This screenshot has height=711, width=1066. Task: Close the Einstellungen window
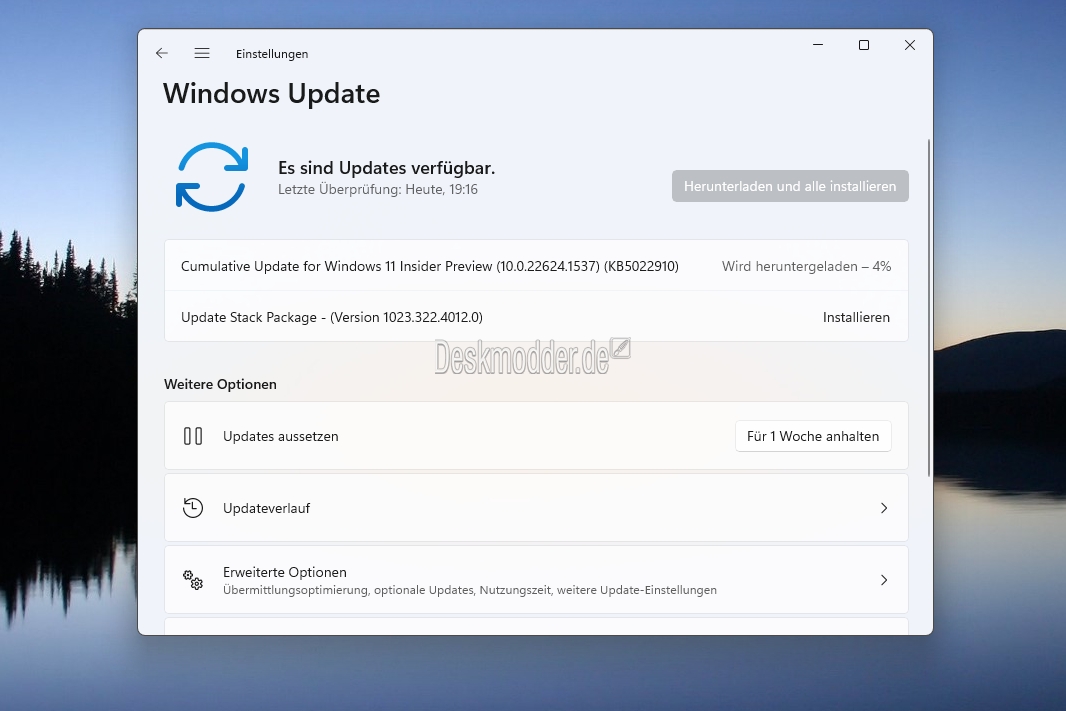click(x=910, y=45)
